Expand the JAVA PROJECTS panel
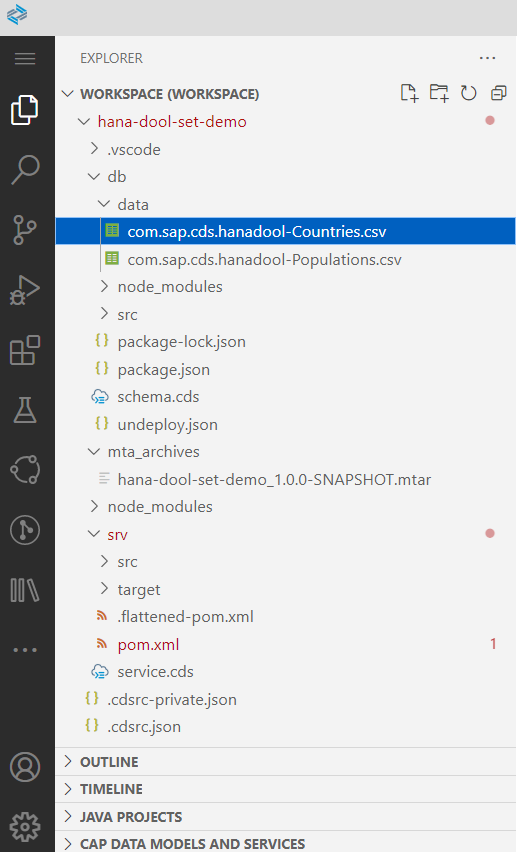The width and height of the screenshot is (517, 852). (286, 817)
